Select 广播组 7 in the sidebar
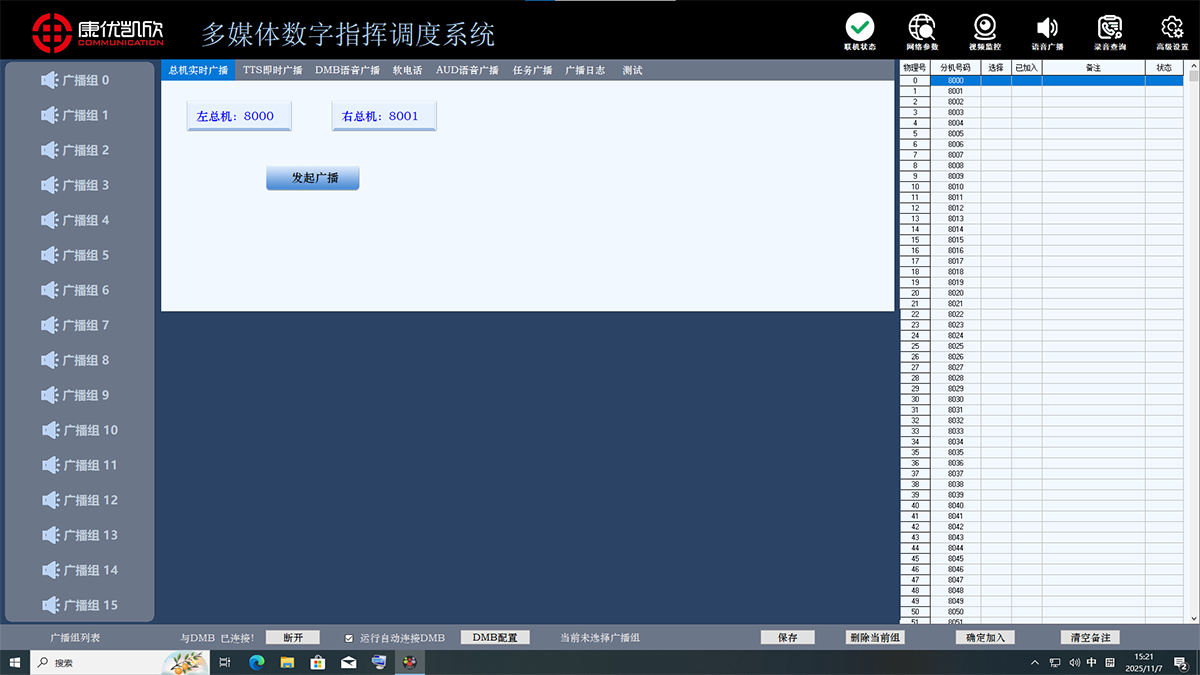1200x675 pixels. click(80, 325)
